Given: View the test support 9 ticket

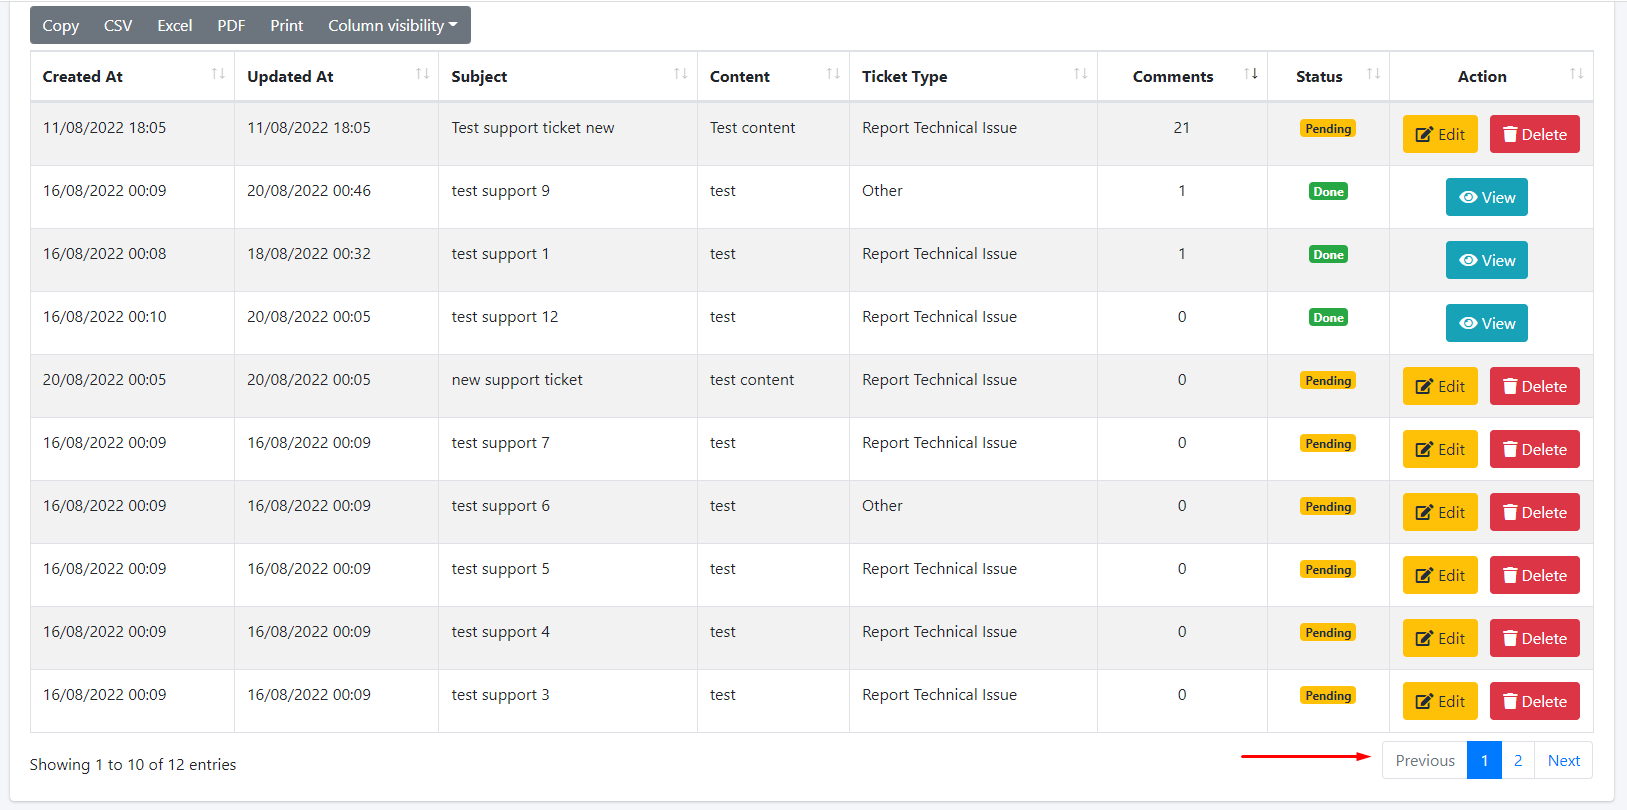Looking at the screenshot, I should click(x=1486, y=197).
